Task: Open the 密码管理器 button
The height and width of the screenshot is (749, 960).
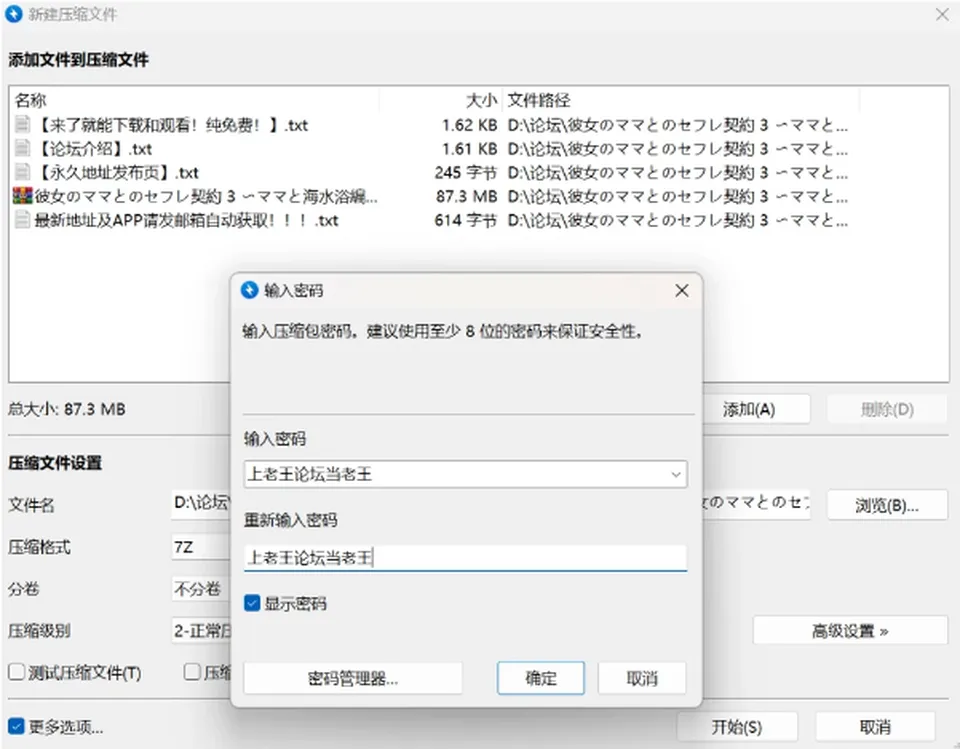Action: tap(353, 678)
